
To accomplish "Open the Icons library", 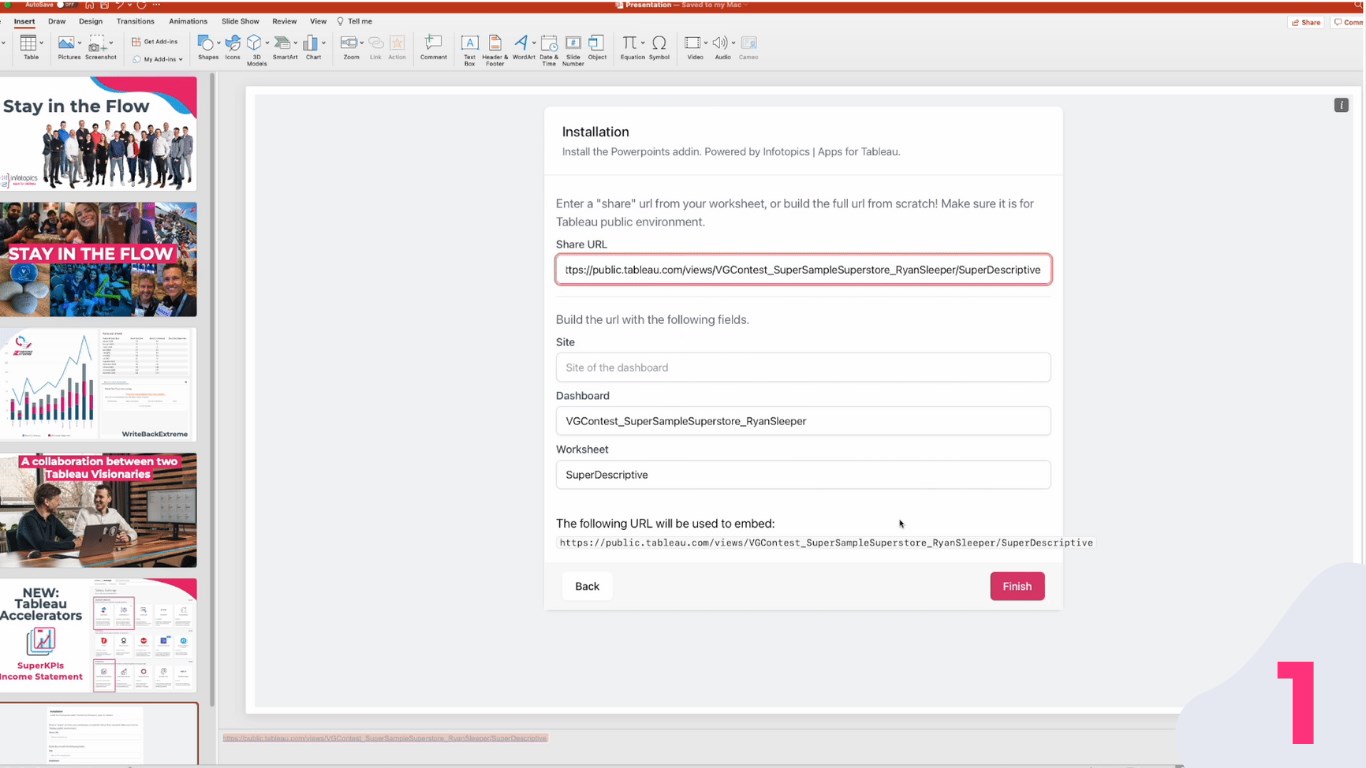I will coord(232,47).
